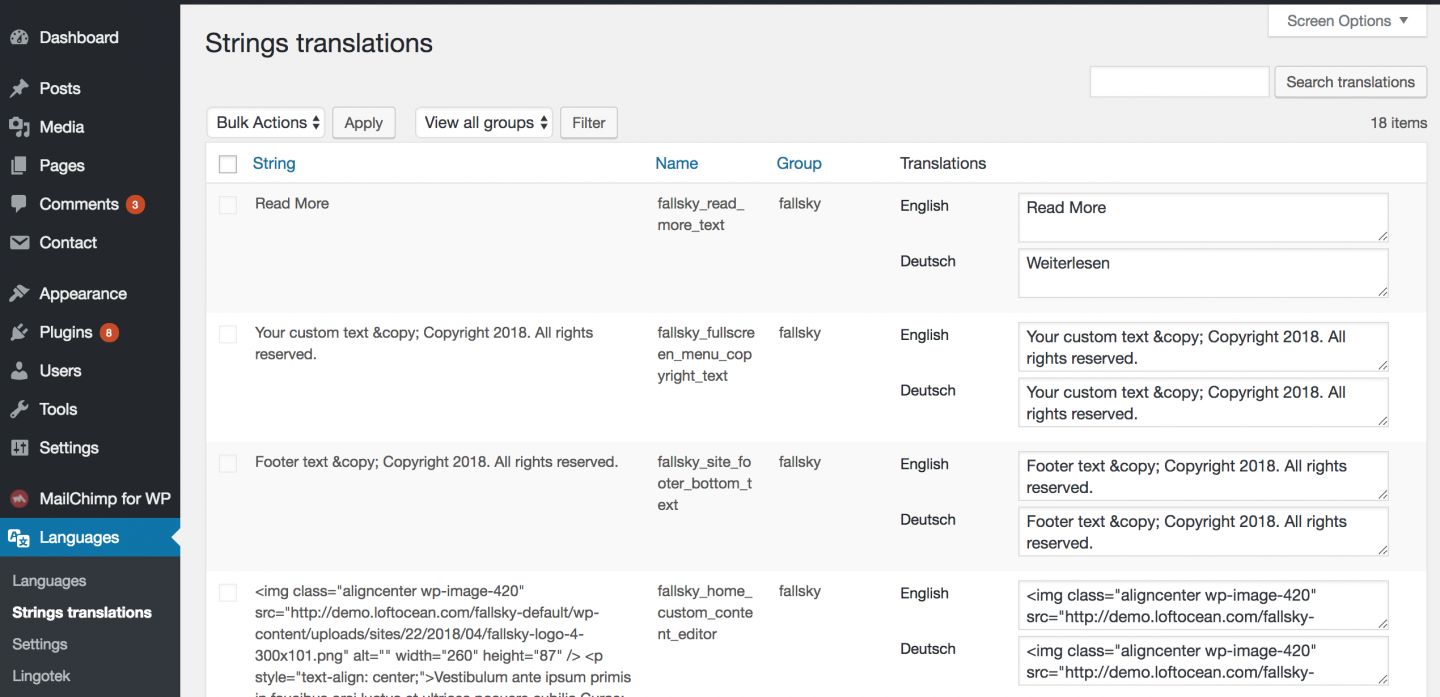Tick the checkbox beside Footer text string
The image size is (1440, 697).
click(228, 463)
